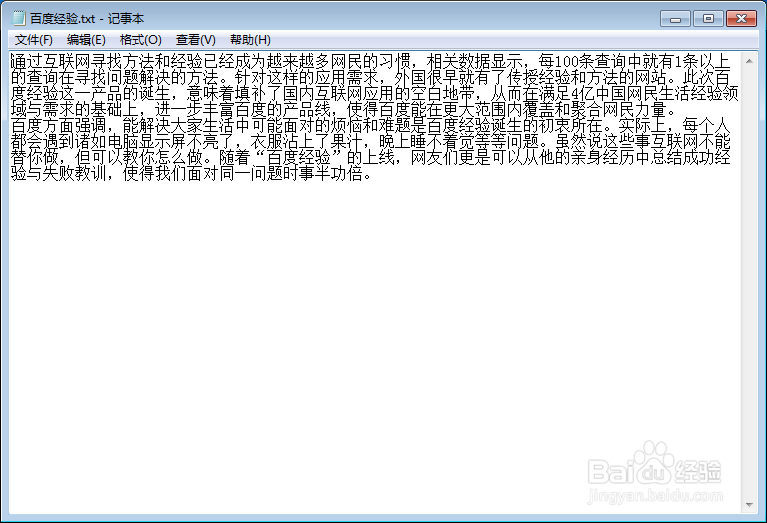This screenshot has height=523, width=767.
Task: Place cursor at text line starting 通过互联网寻找
Action: coord(370,61)
